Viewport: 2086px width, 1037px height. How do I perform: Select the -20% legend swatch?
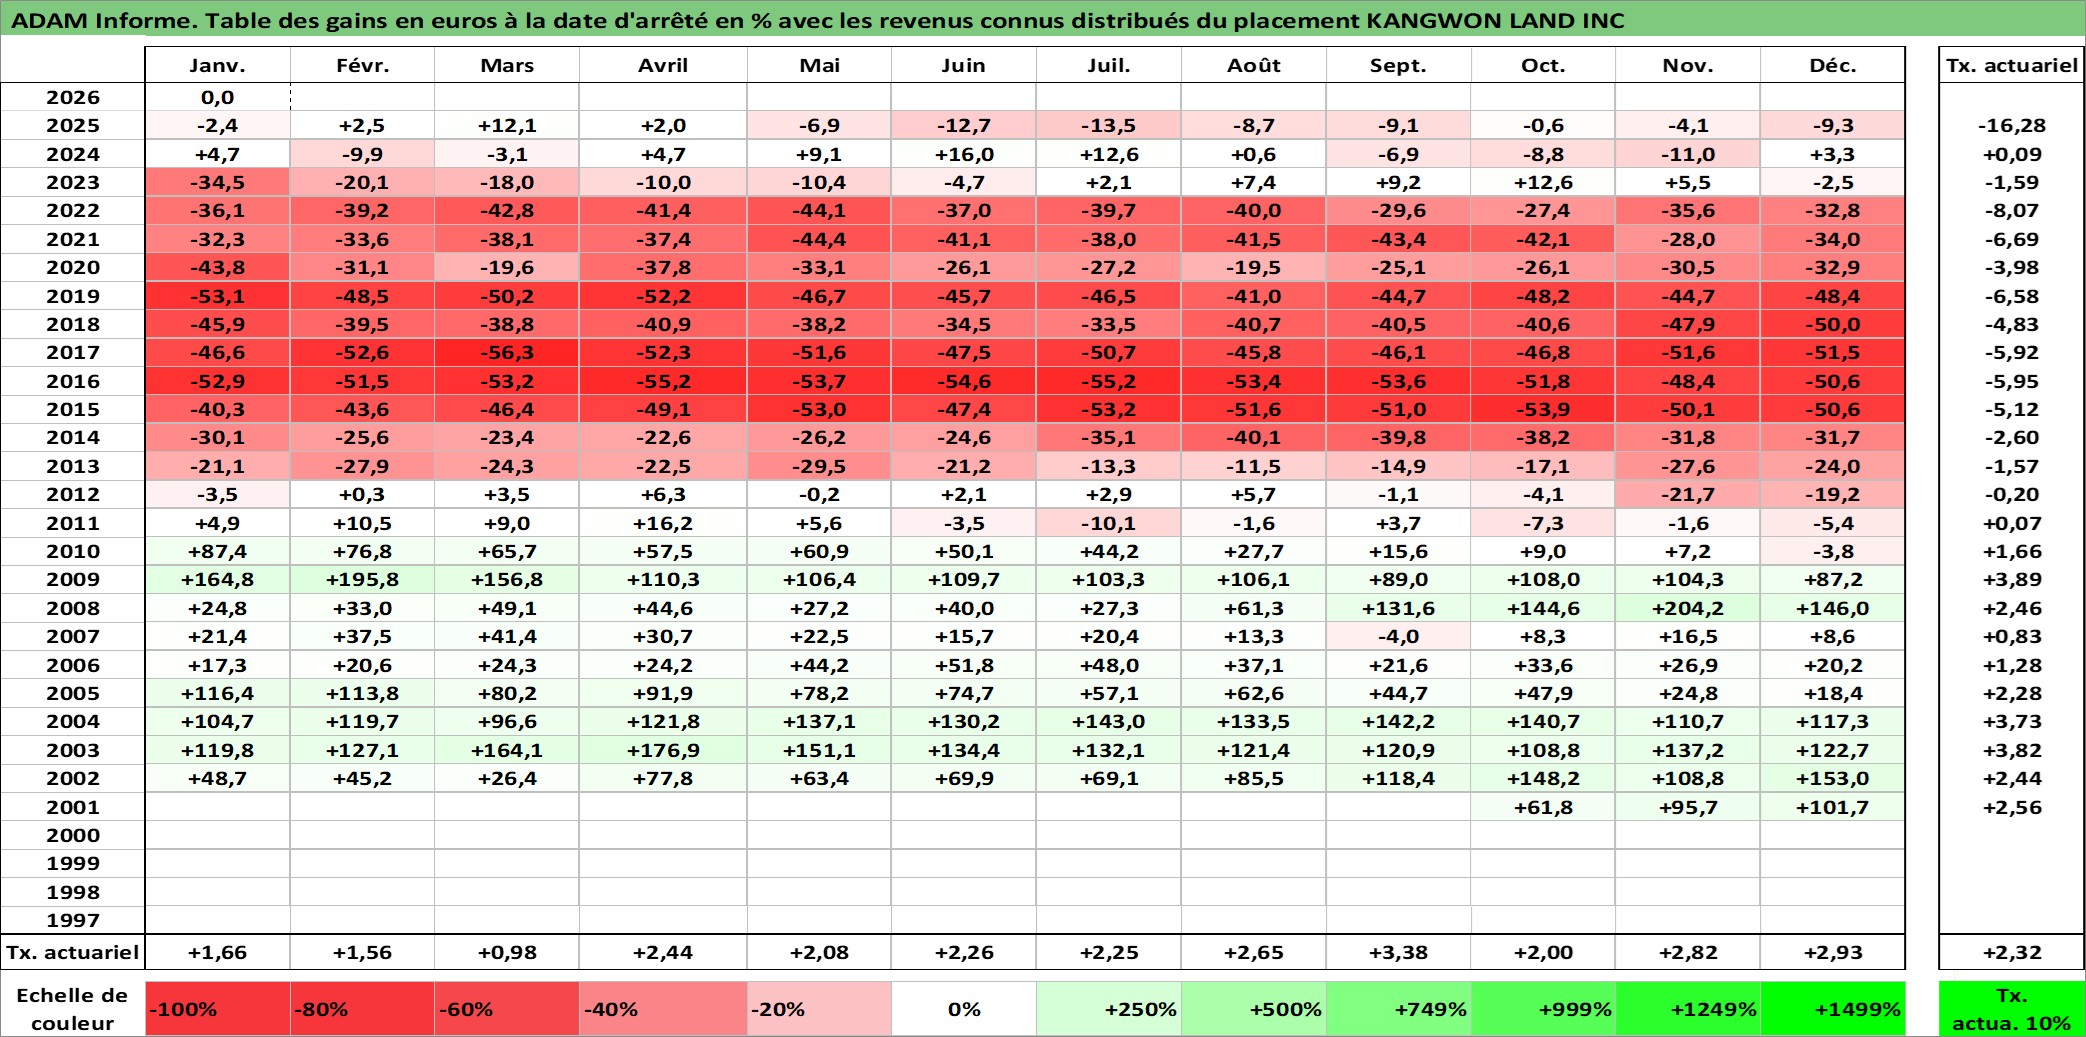point(819,1009)
